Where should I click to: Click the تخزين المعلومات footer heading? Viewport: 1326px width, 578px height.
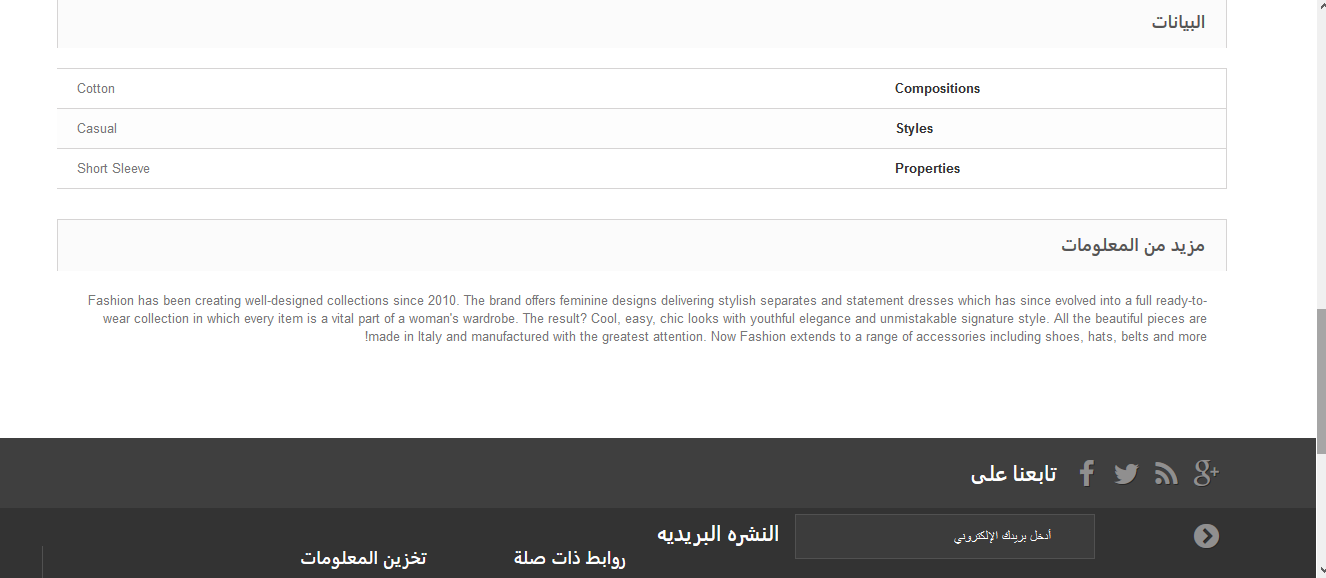pyautogui.click(x=363, y=558)
